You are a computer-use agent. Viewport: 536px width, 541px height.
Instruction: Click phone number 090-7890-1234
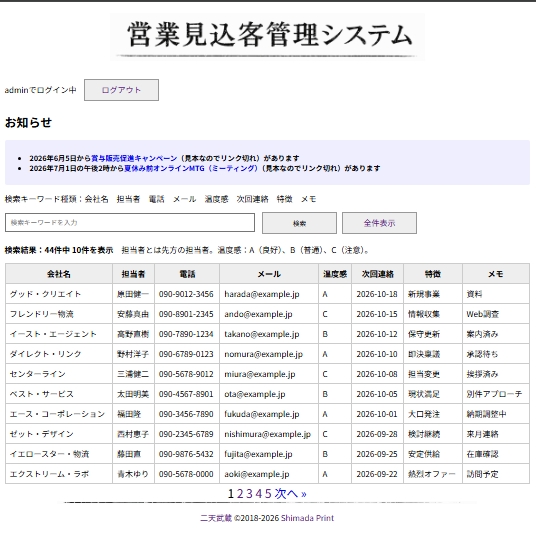pos(187,334)
